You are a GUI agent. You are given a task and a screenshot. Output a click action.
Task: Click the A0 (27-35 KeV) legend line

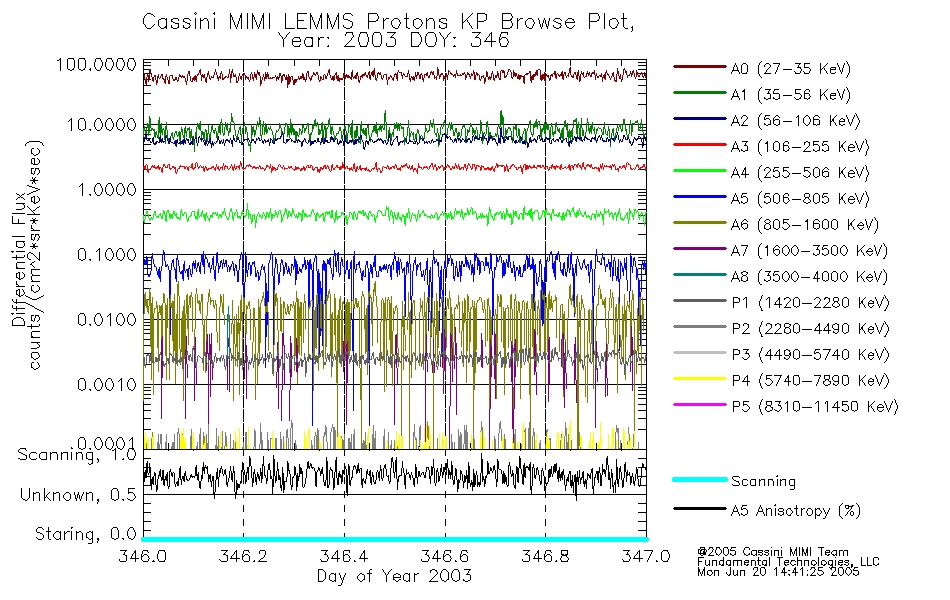[x=700, y=67]
